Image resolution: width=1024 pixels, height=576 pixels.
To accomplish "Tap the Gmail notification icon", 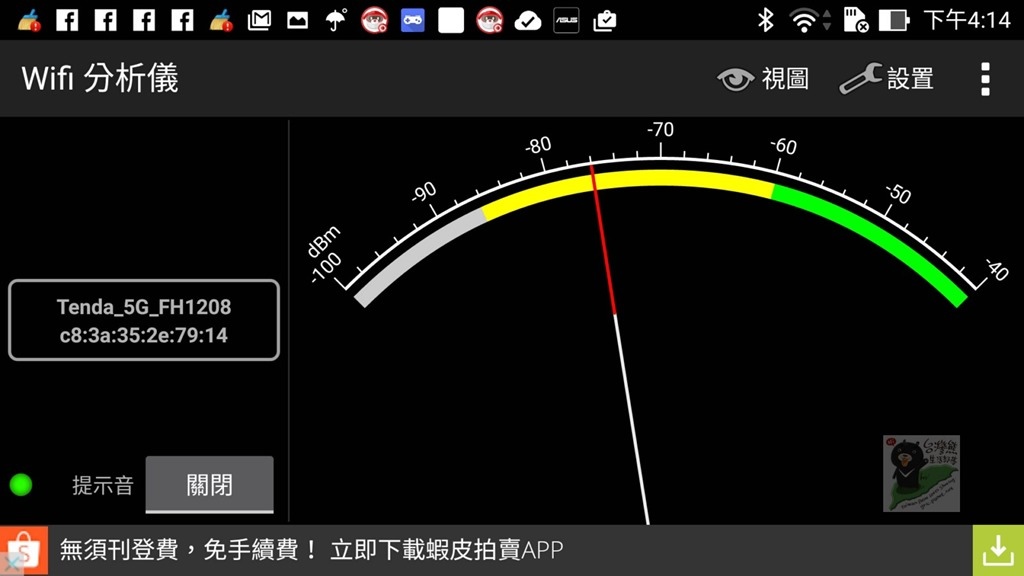I will tap(259, 20).
